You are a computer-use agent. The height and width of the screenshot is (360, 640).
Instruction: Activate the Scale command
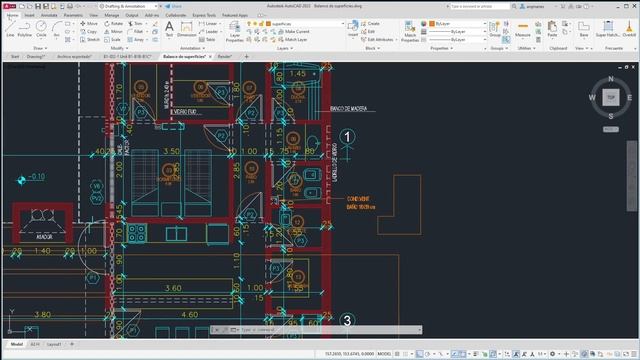point(113,40)
